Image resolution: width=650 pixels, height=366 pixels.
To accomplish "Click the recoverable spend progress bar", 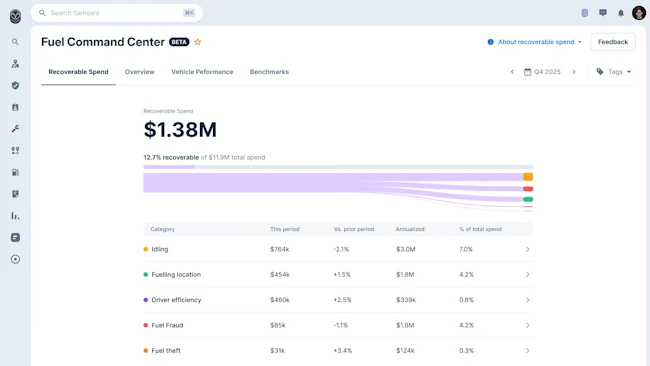I will (338, 167).
